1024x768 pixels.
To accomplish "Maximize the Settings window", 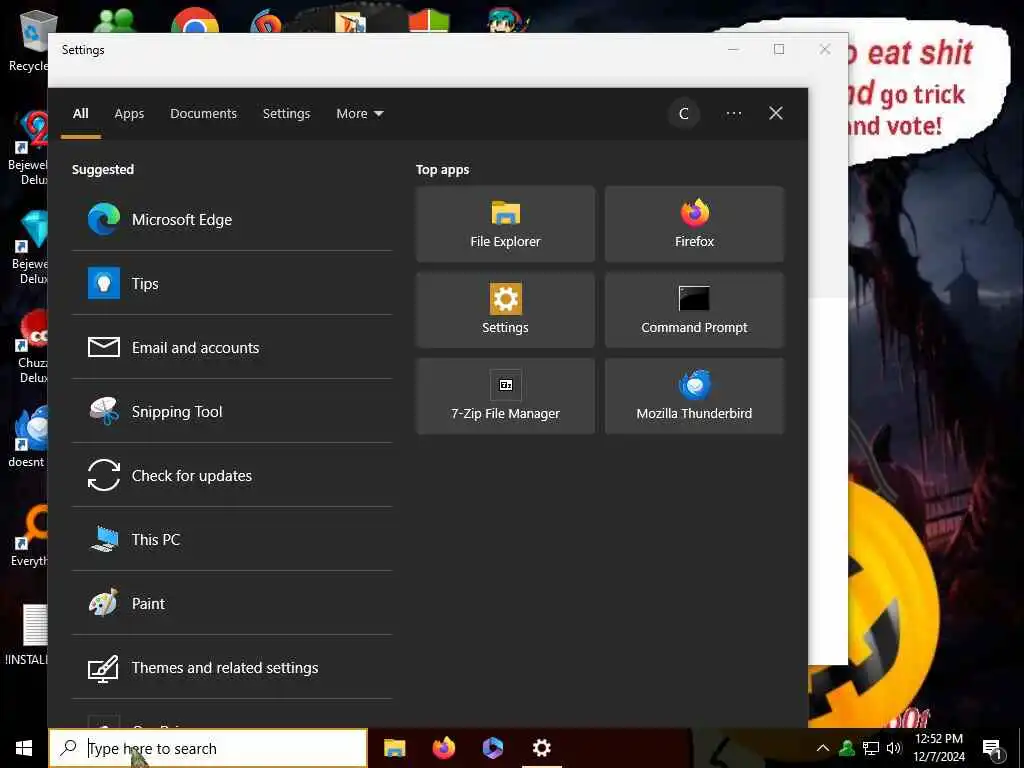I will [x=779, y=50].
